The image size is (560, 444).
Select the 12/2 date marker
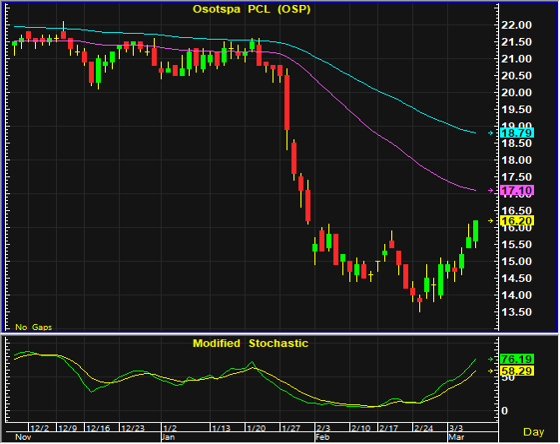click(x=39, y=428)
